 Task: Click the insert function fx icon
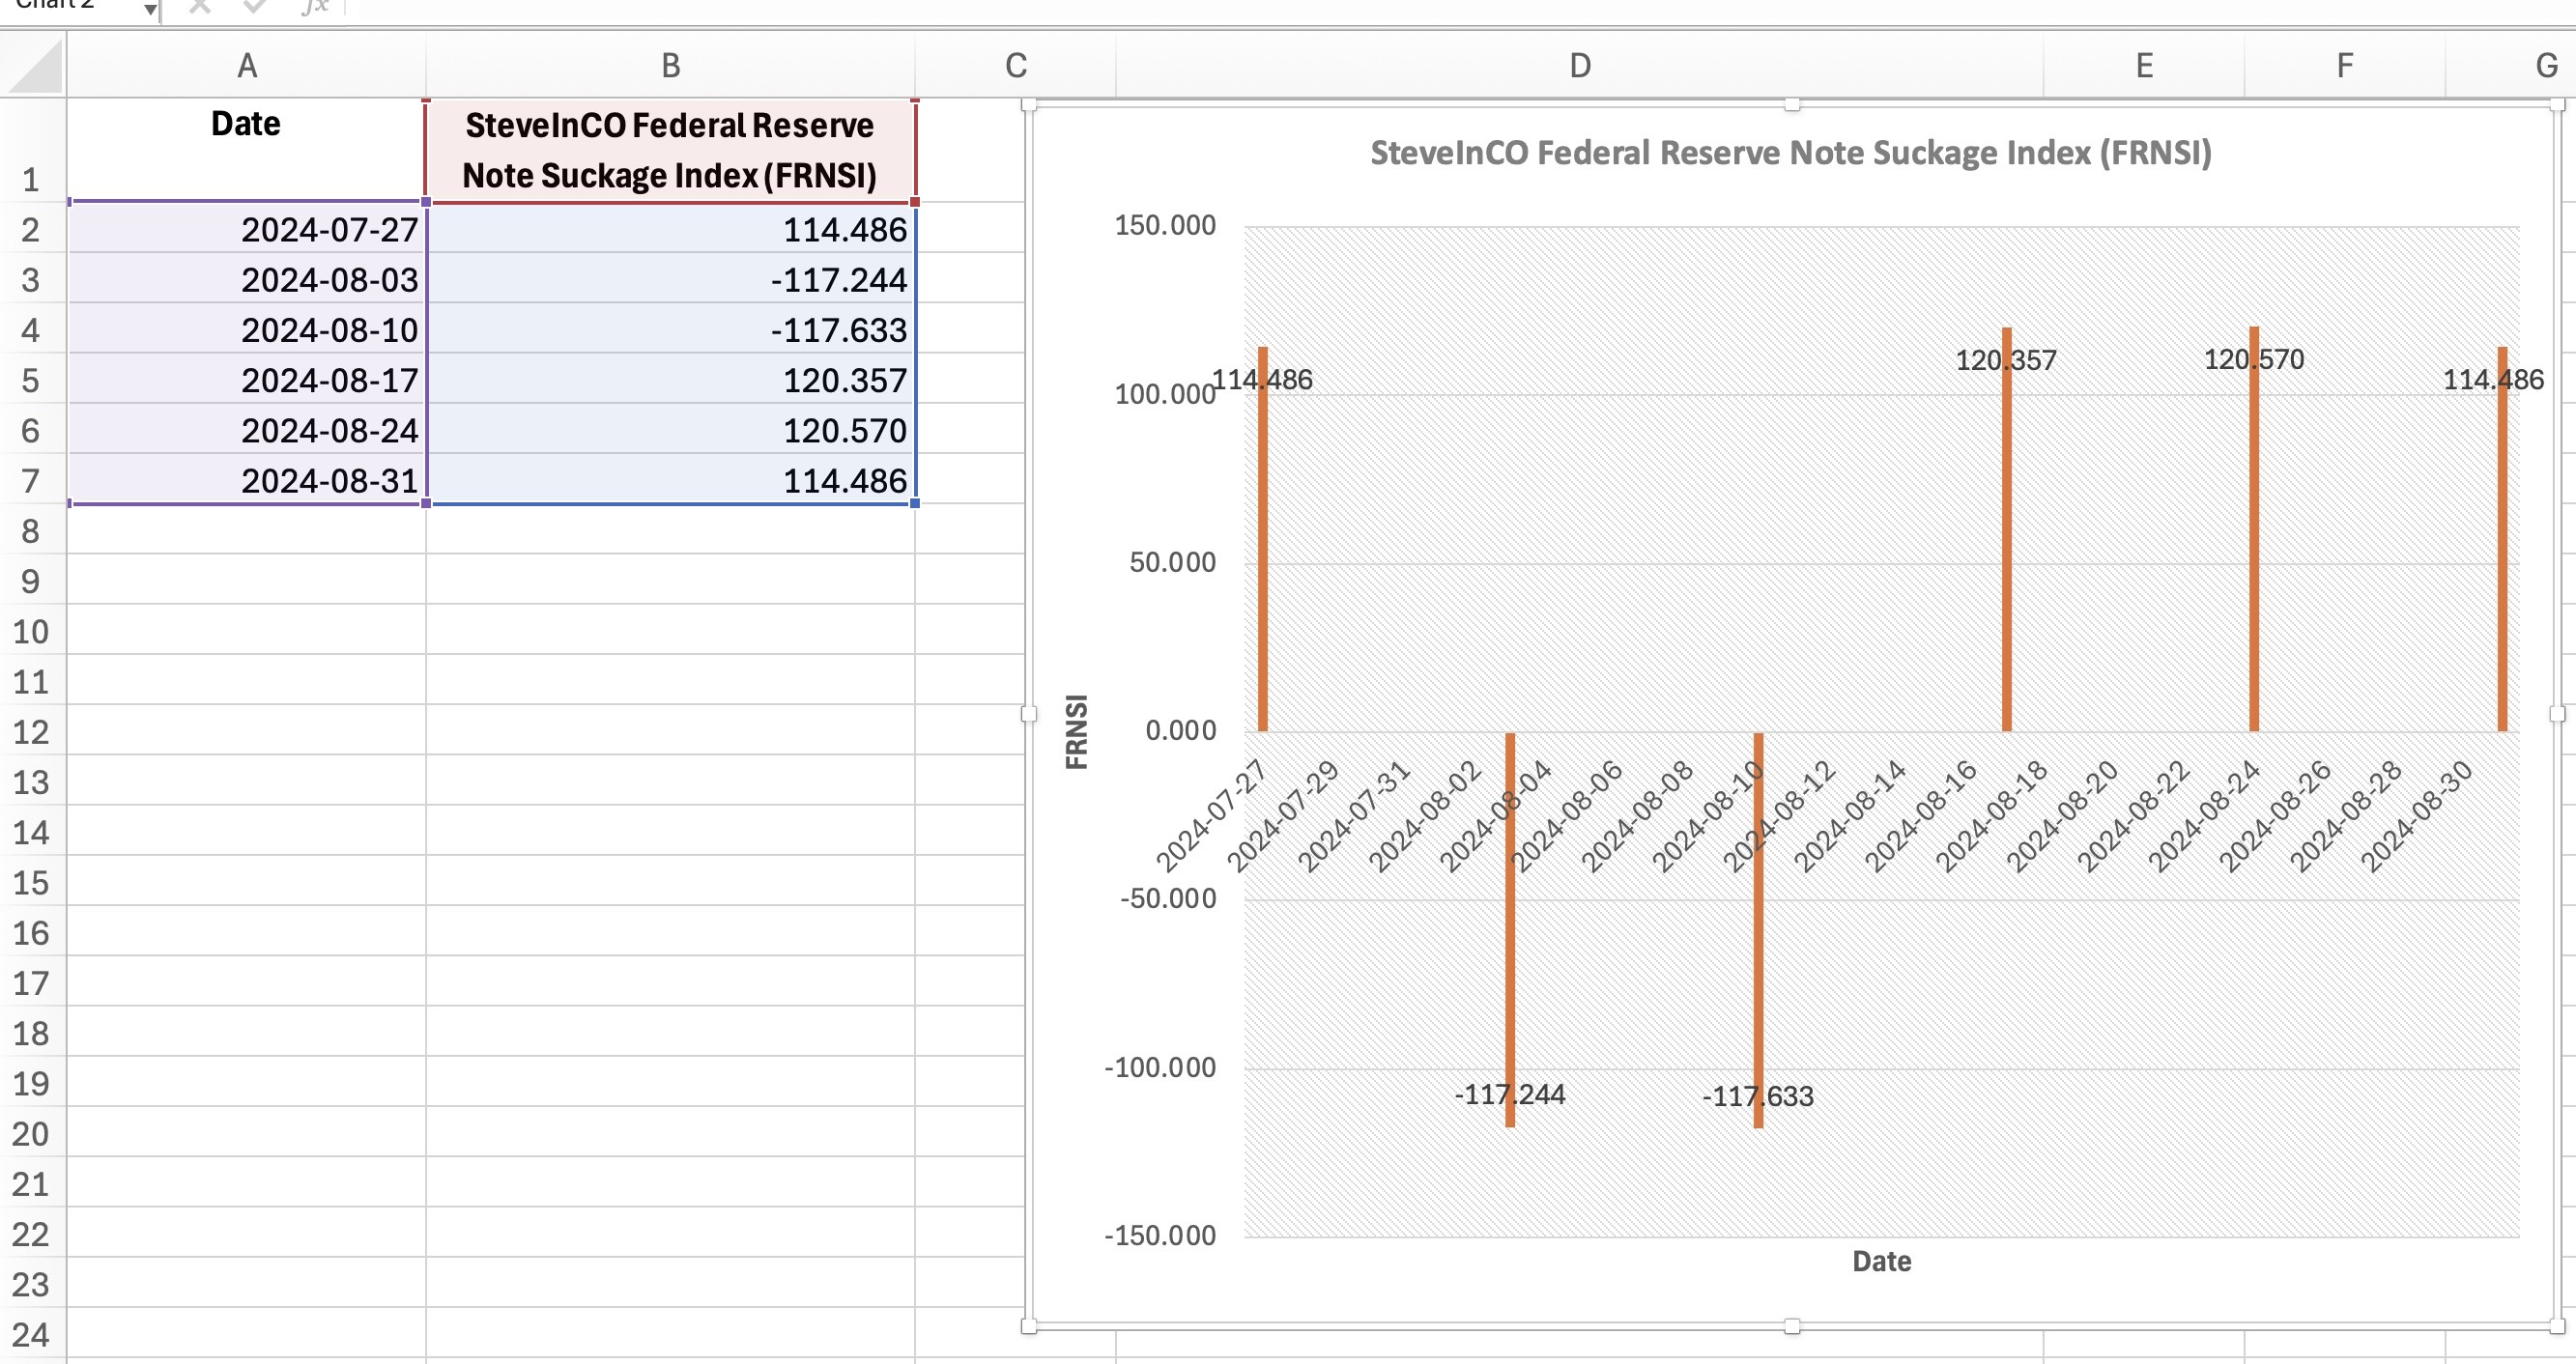(x=315, y=7)
